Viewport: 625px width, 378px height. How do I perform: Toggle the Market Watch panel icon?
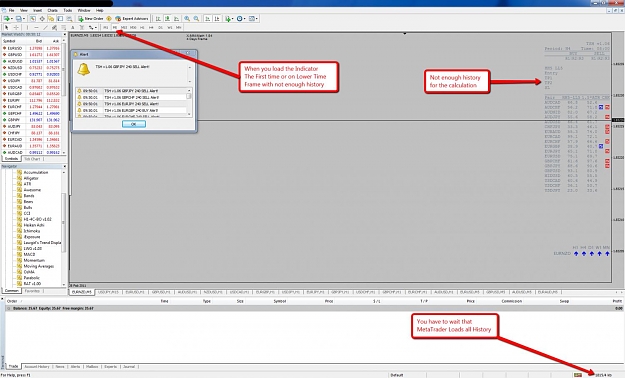coord(33,18)
